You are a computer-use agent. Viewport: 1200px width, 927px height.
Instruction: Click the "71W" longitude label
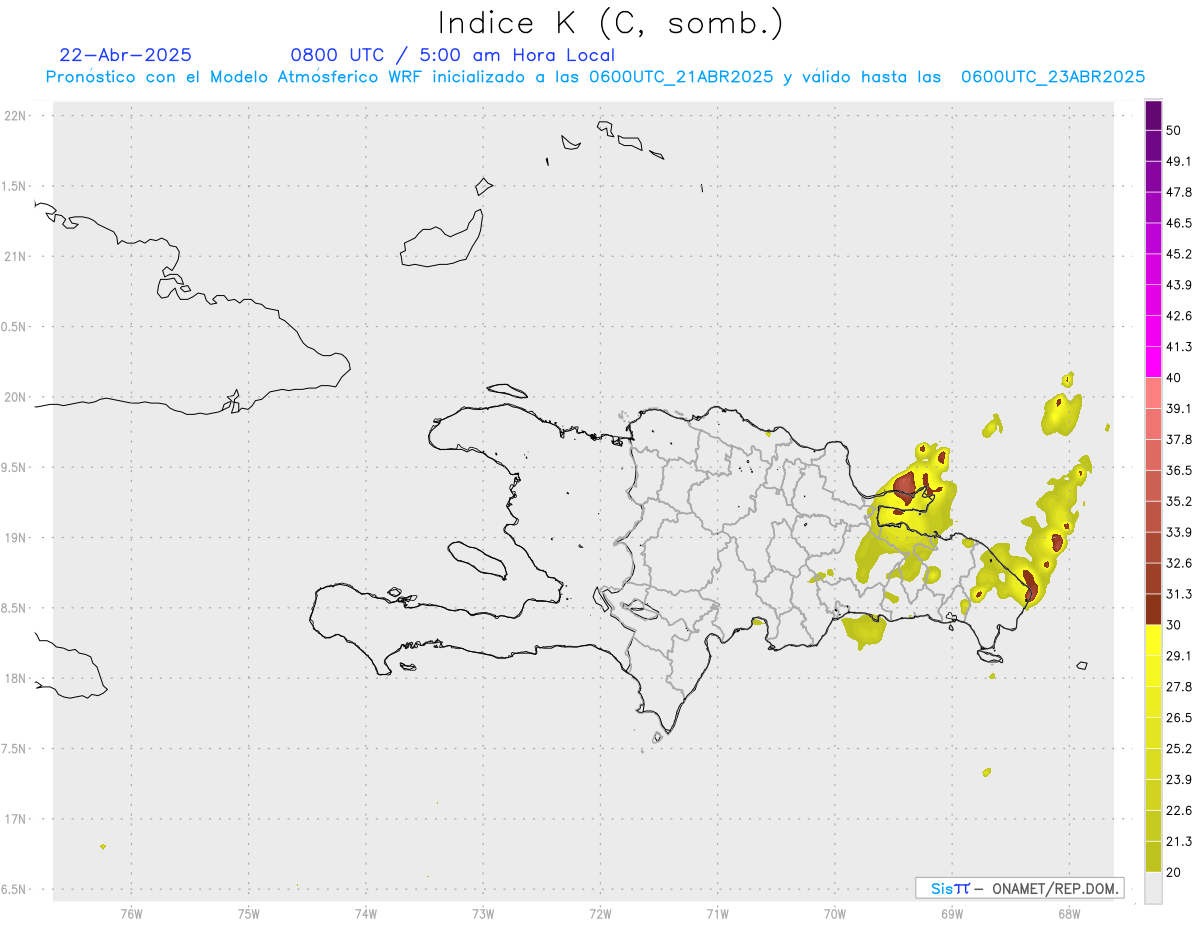click(x=717, y=913)
